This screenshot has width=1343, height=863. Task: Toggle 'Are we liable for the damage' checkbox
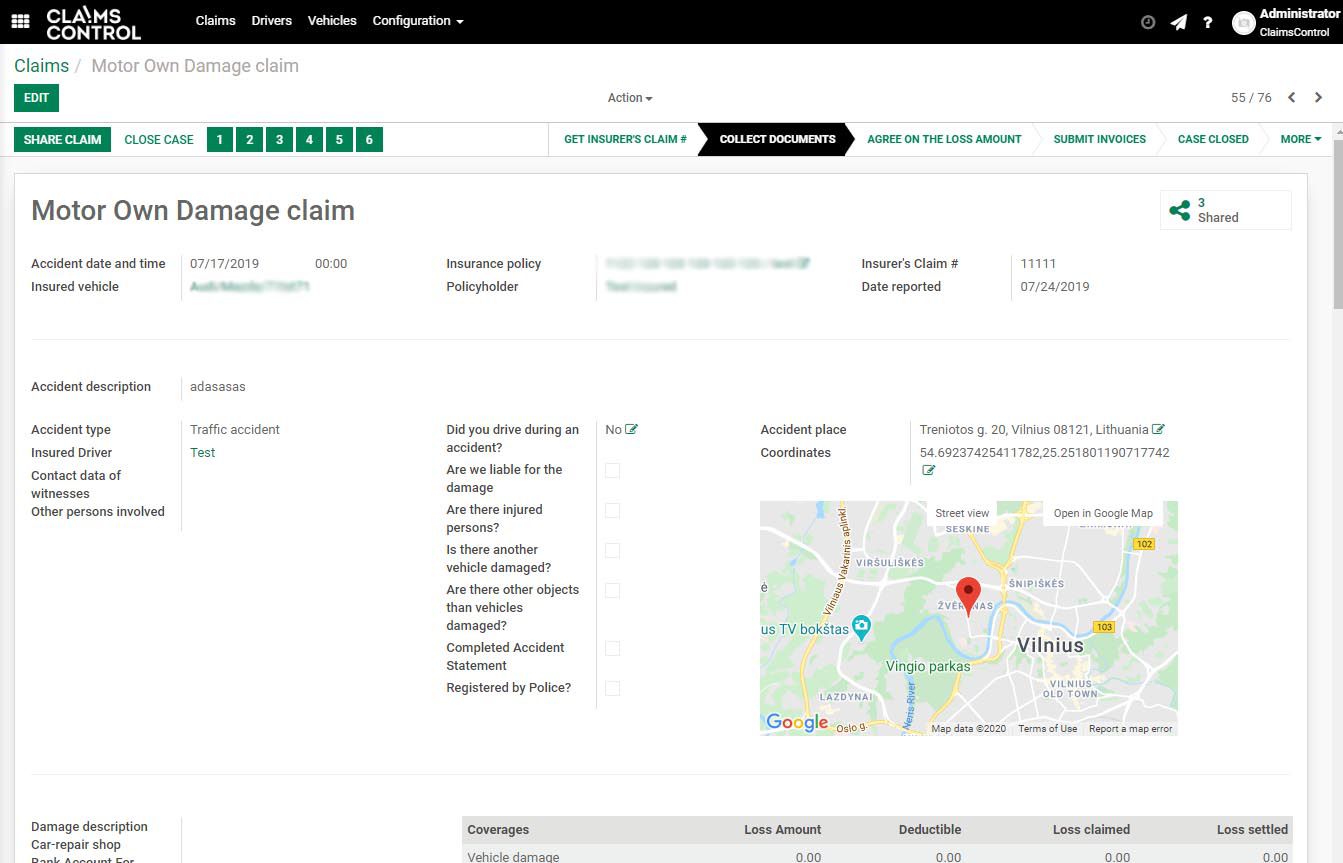click(x=613, y=470)
